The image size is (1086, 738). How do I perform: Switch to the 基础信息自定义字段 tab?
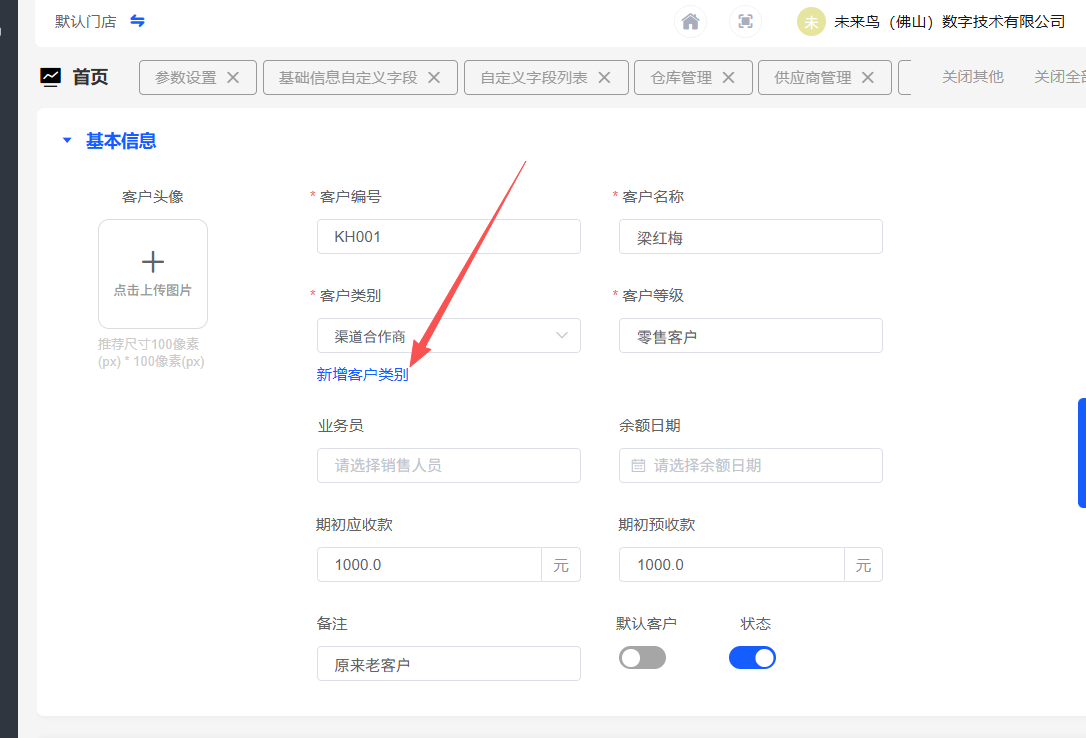(348, 77)
